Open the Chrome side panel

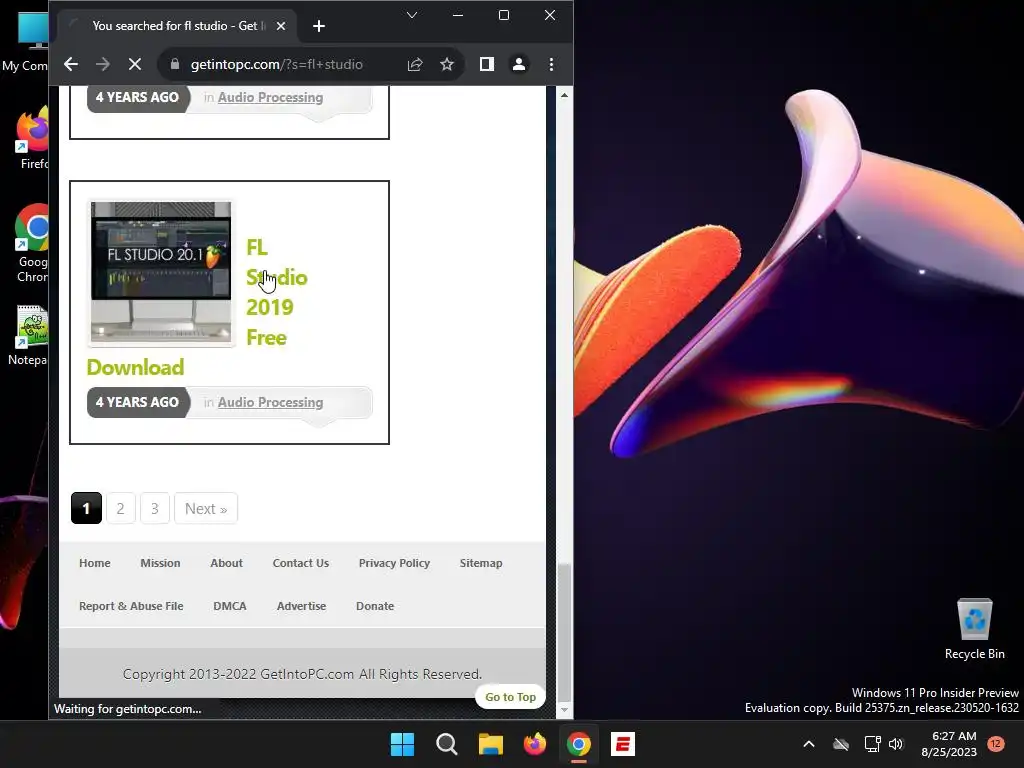click(x=487, y=64)
